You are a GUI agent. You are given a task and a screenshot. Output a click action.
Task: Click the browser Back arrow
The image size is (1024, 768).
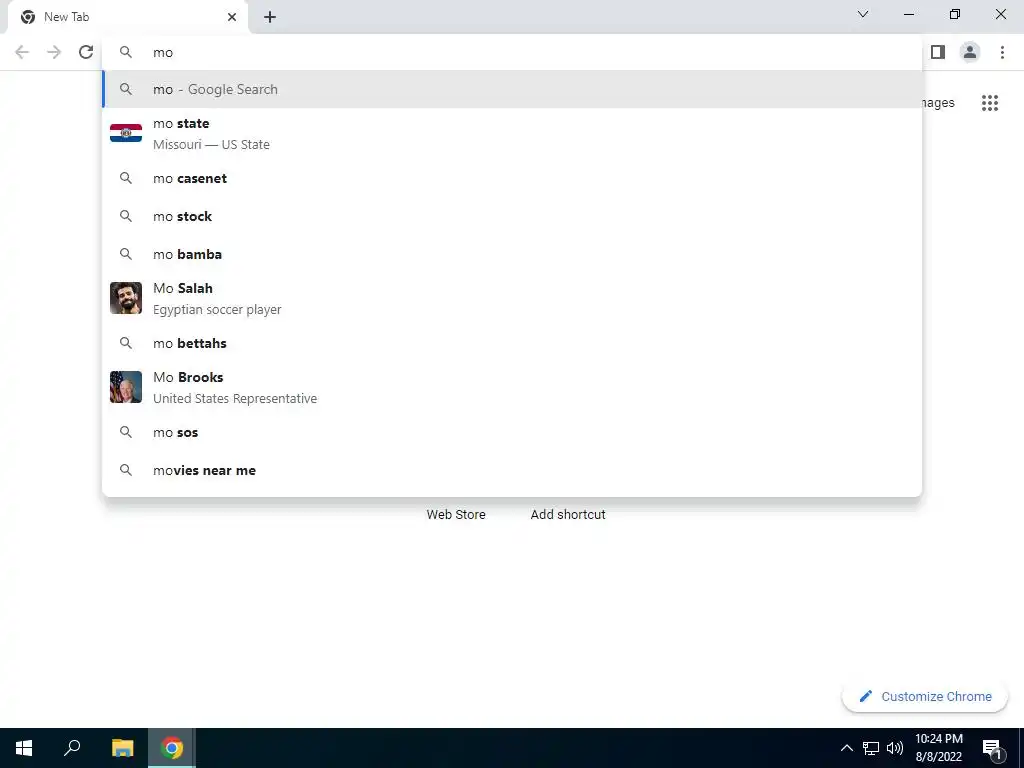click(22, 52)
